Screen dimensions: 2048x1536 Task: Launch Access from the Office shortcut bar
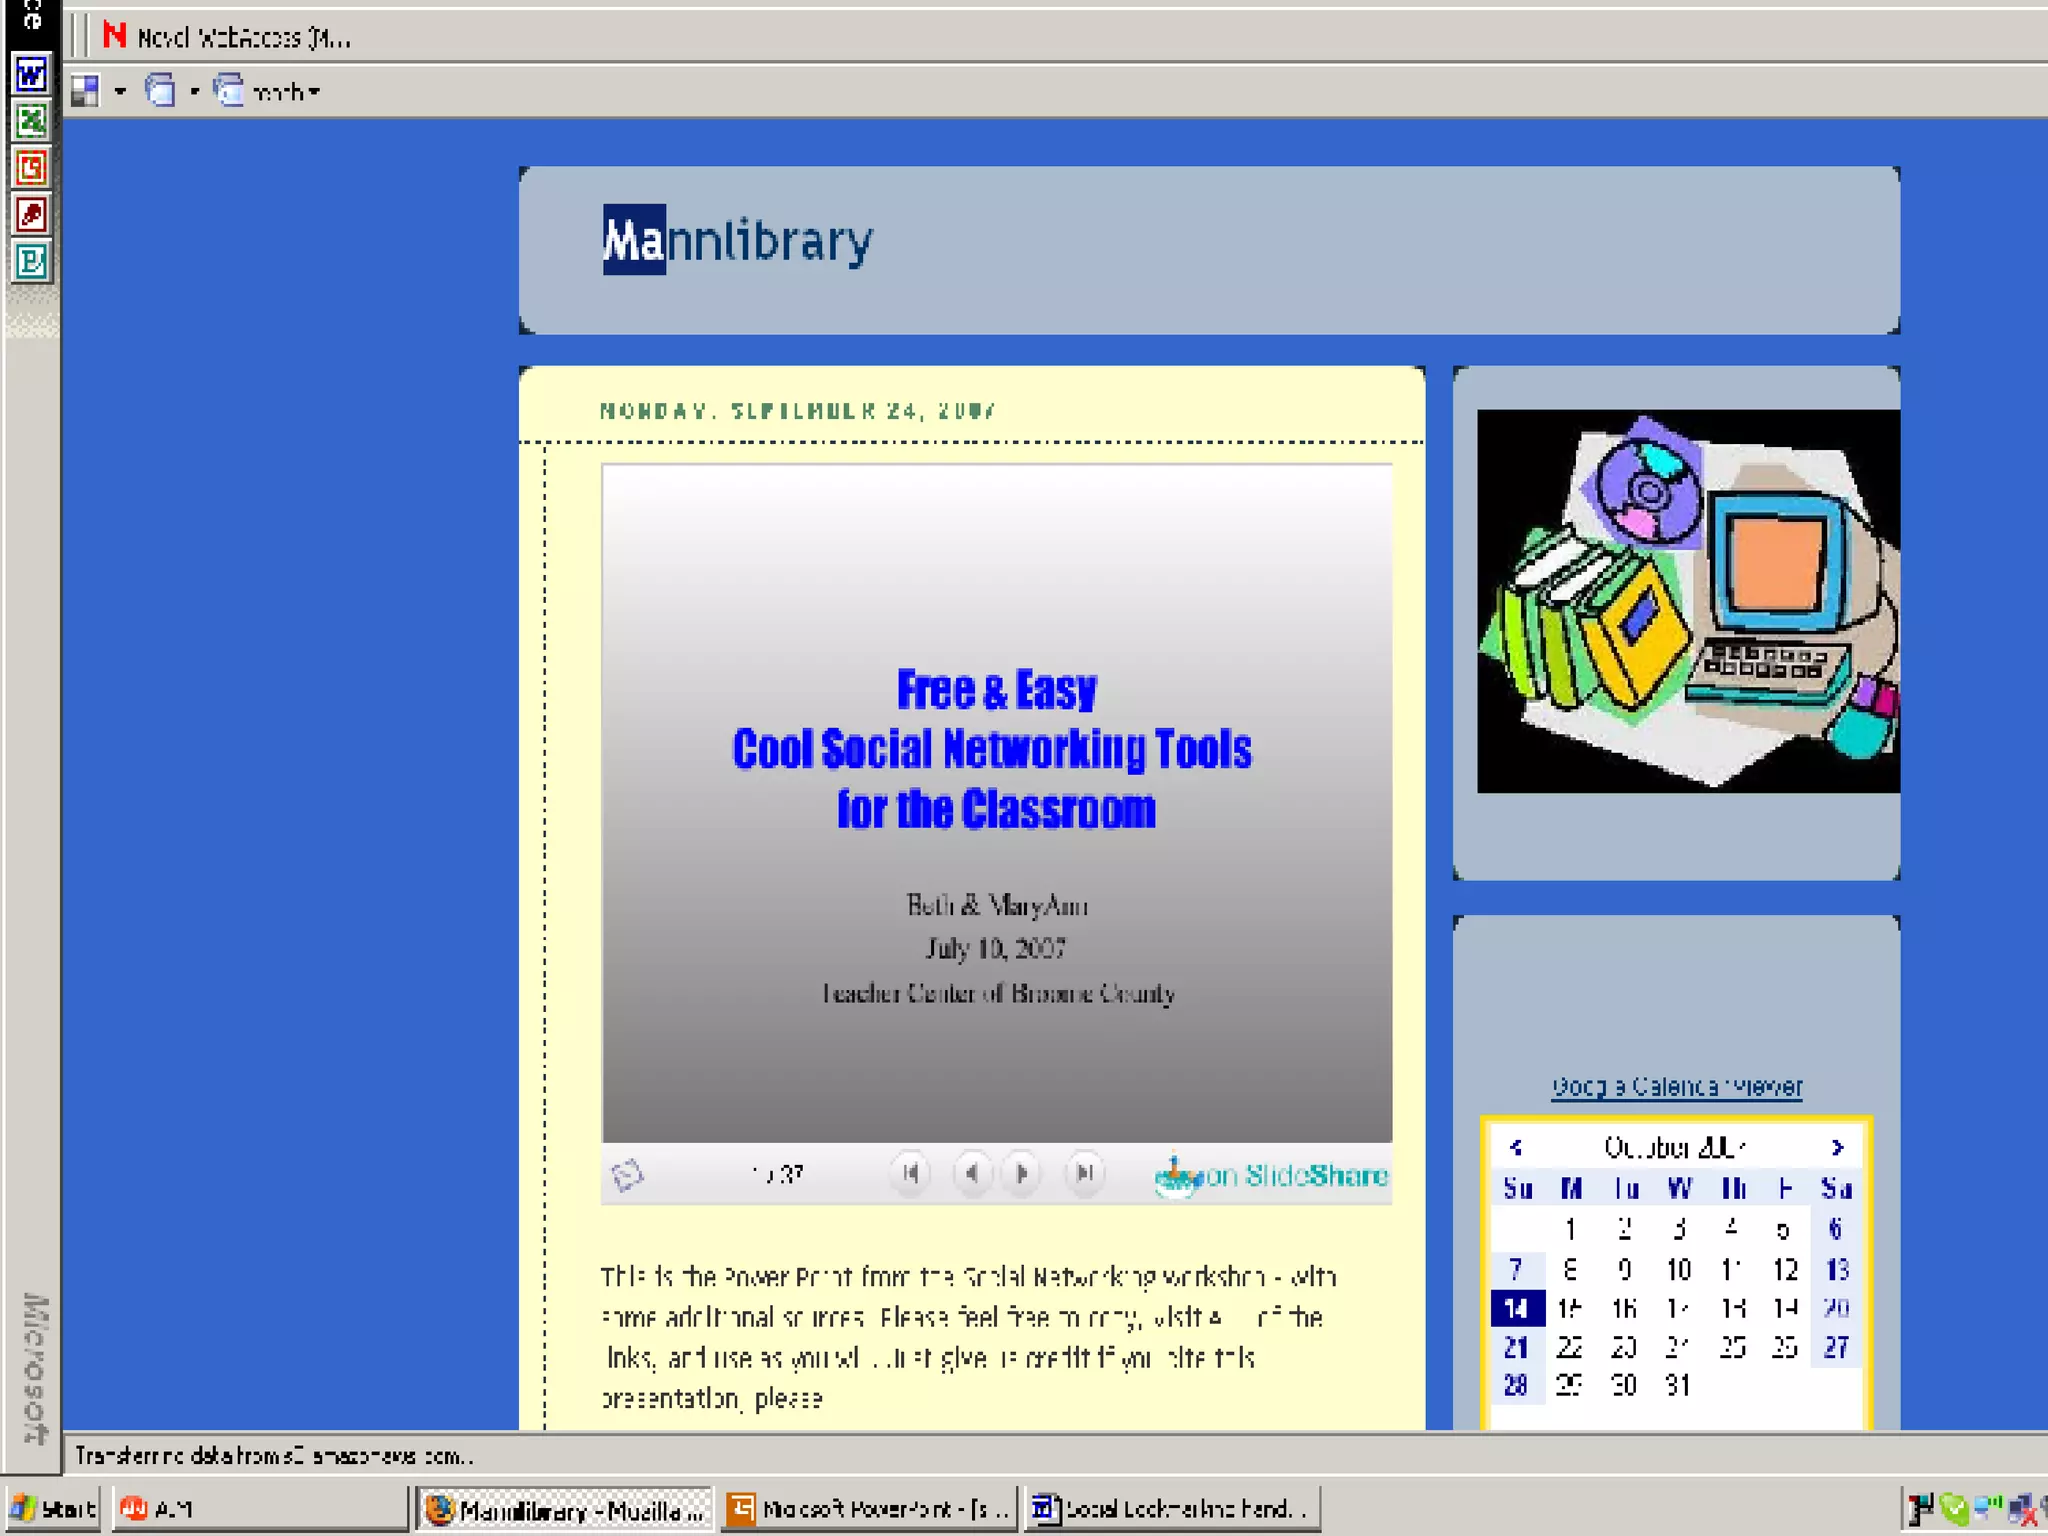tap(31, 214)
